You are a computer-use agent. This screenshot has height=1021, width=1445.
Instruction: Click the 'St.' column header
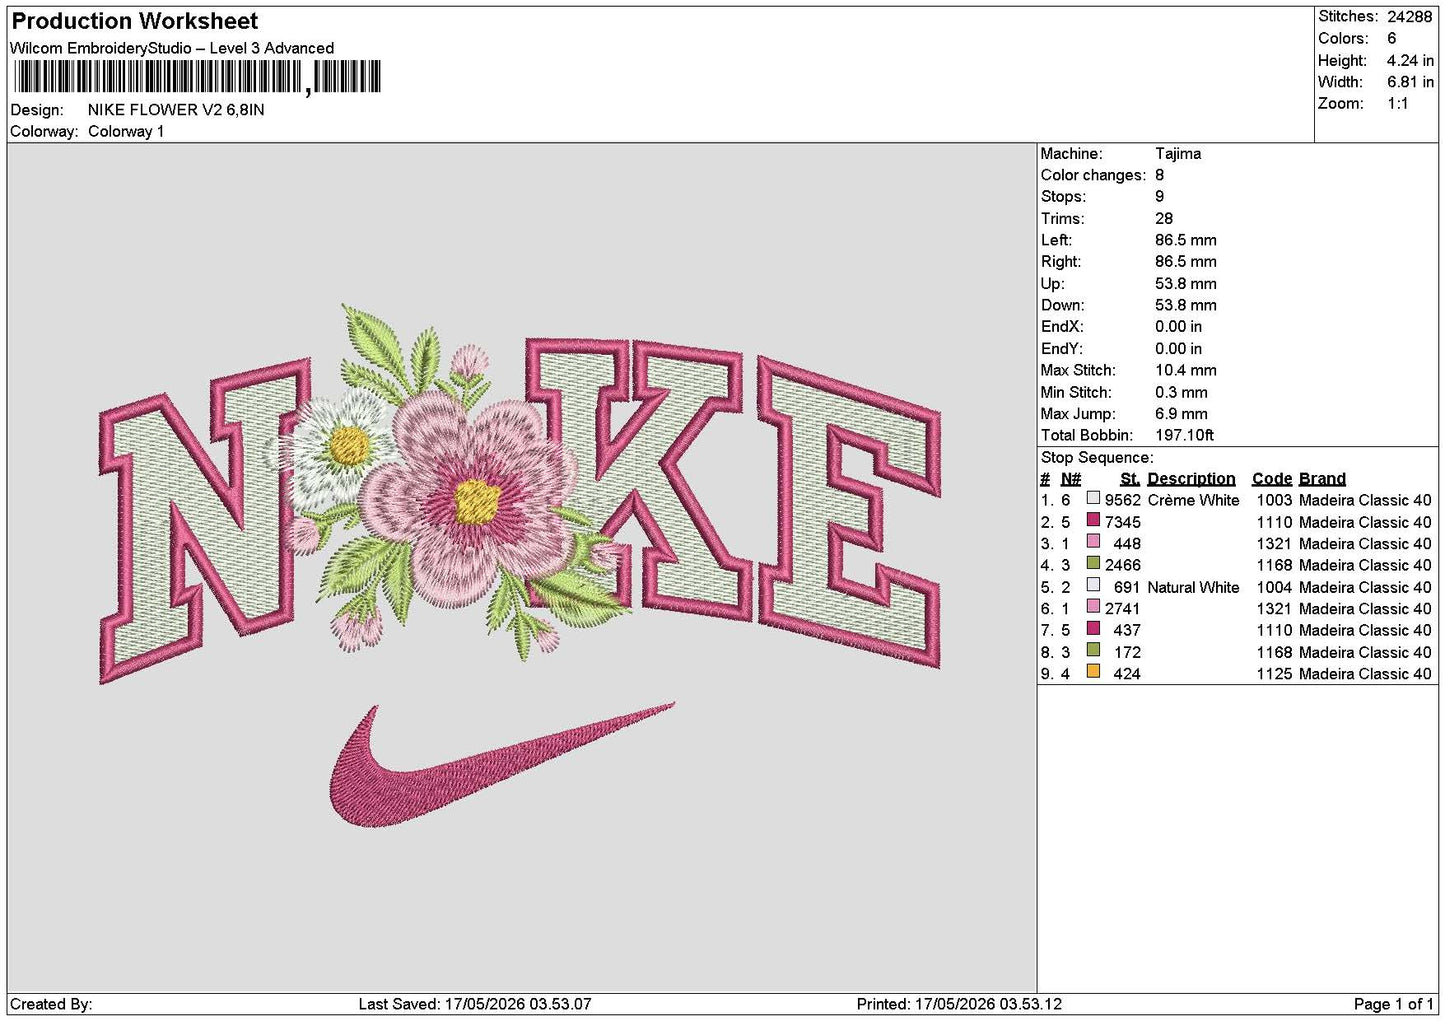1130,479
